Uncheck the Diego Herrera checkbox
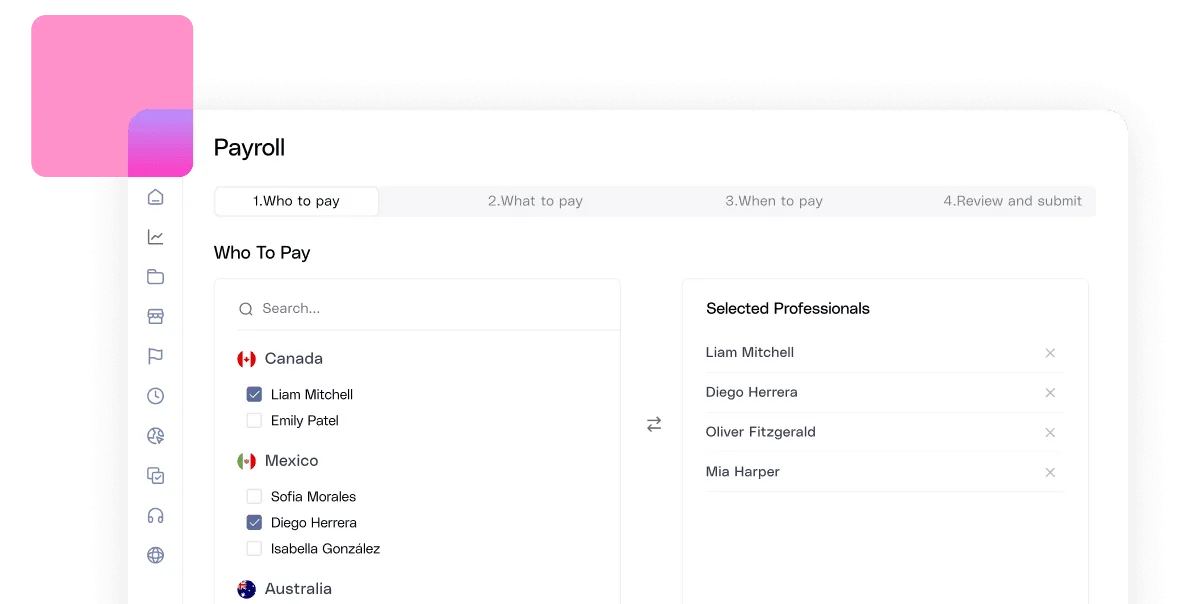The width and height of the screenshot is (1200, 604). pos(254,522)
